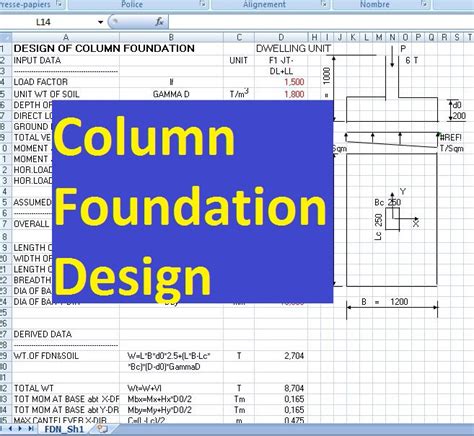Select column B header
Image resolution: width=474 pixels, height=436 pixels.
point(171,37)
